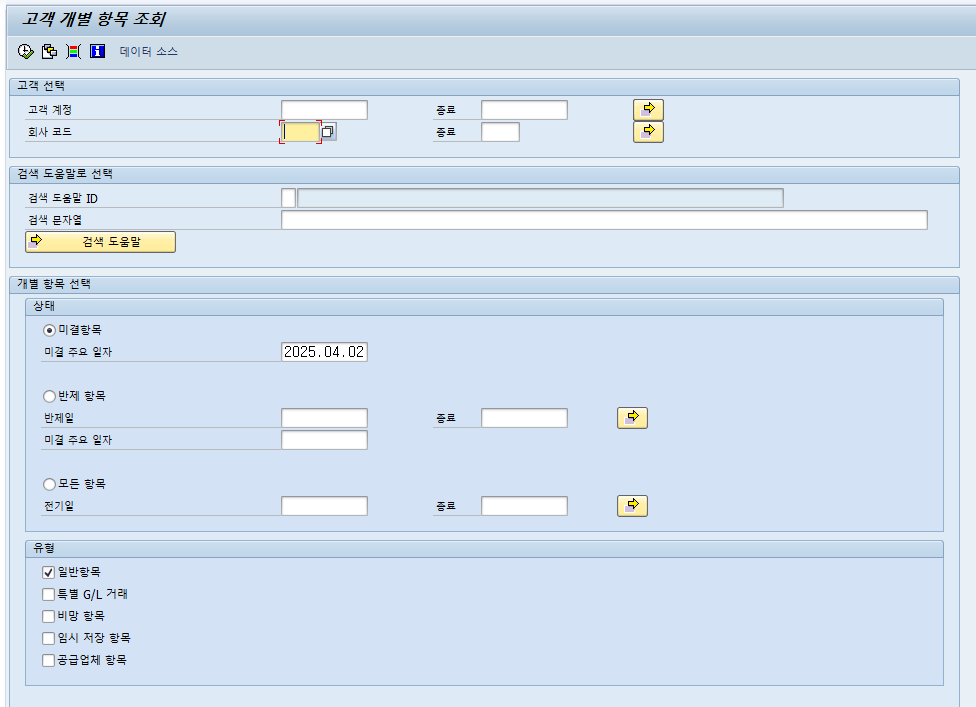Open multiple selection for 전기일
The image size is (976, 707).
click(x=632, y=506)
